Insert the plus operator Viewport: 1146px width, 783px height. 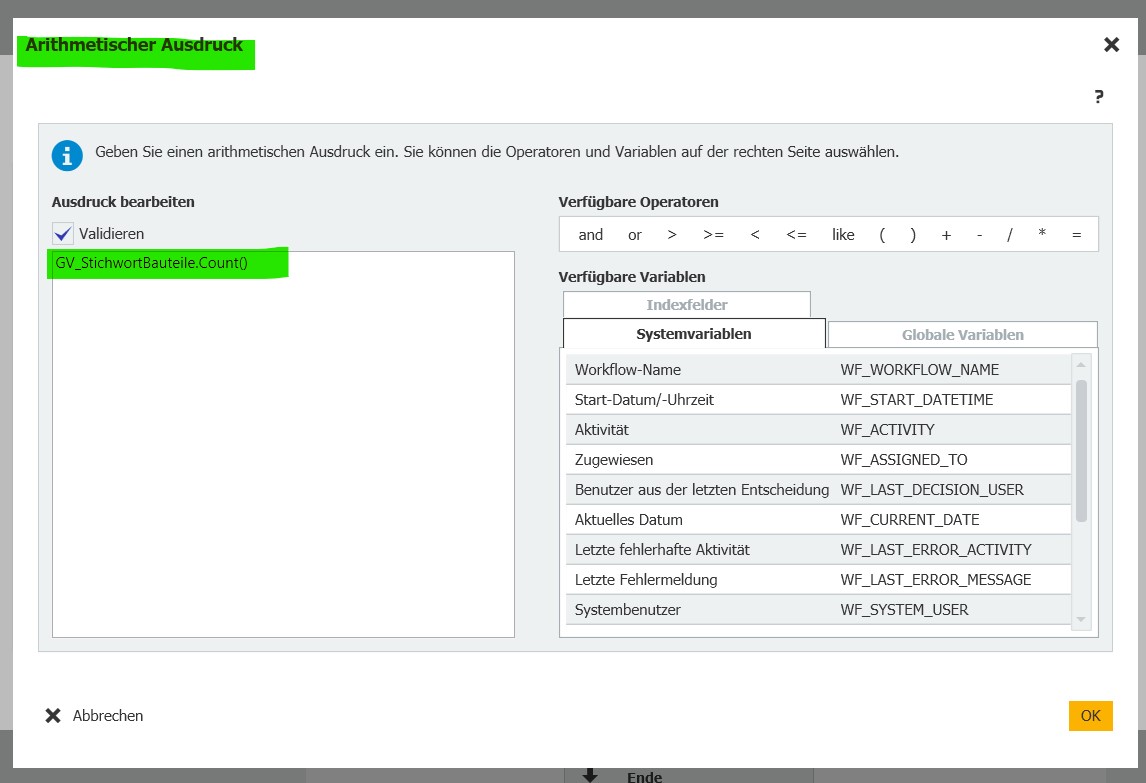coord(946,235)
